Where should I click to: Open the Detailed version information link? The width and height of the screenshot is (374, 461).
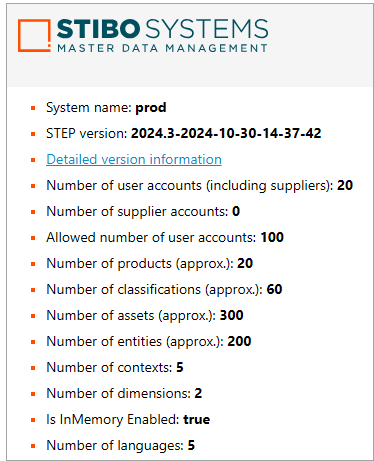coord(134,159)
